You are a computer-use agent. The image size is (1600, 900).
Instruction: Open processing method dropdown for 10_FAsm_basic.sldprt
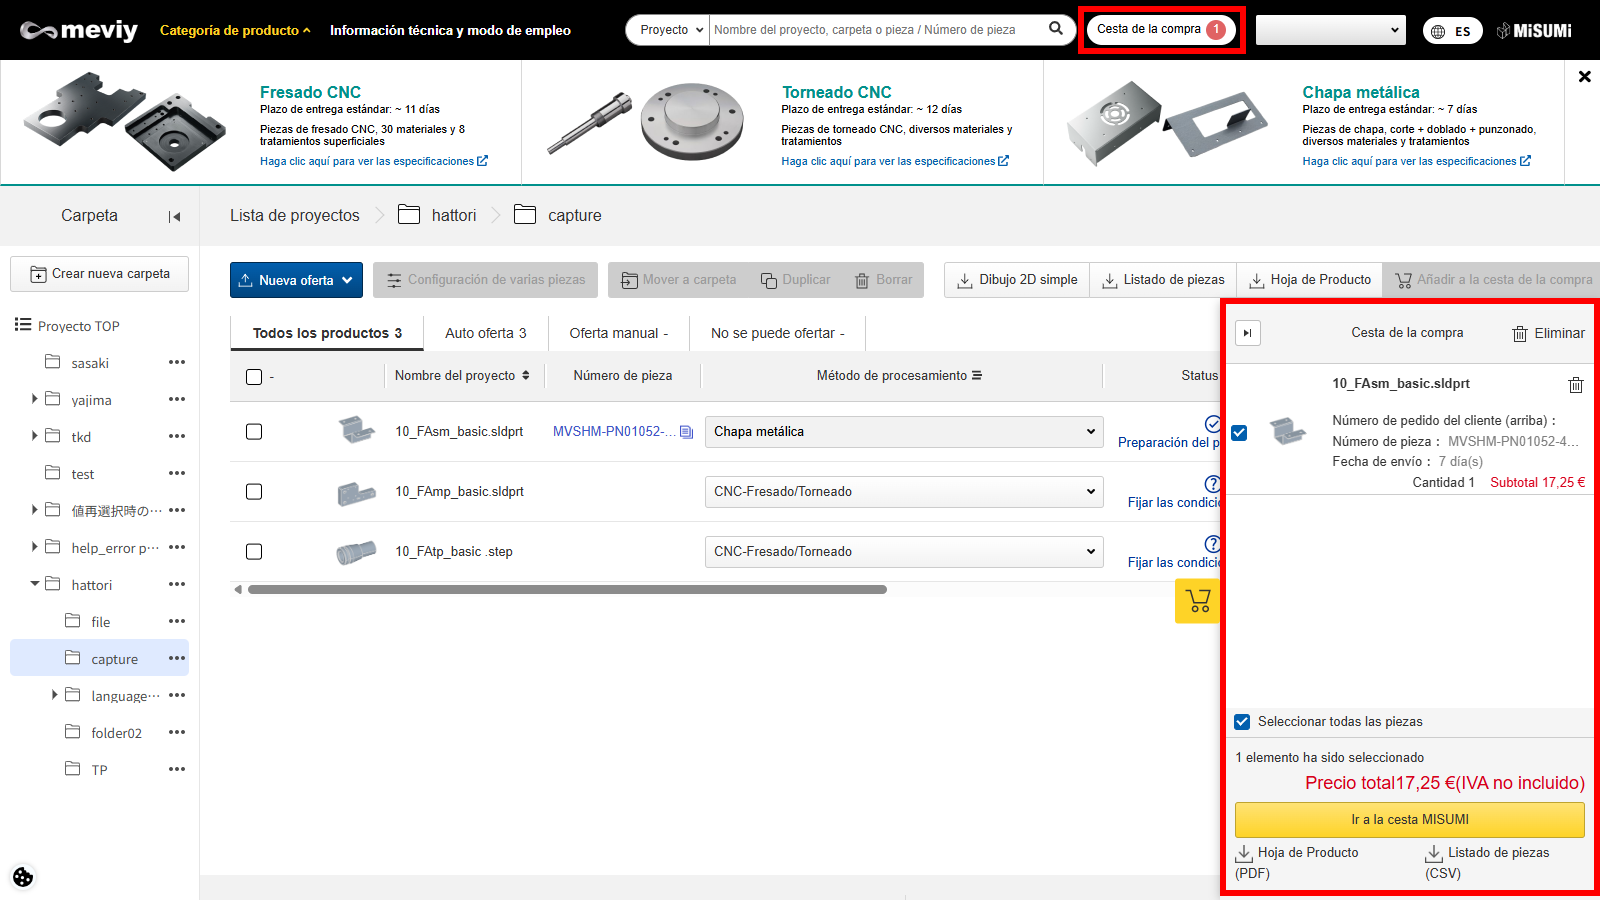pos(904,432)
